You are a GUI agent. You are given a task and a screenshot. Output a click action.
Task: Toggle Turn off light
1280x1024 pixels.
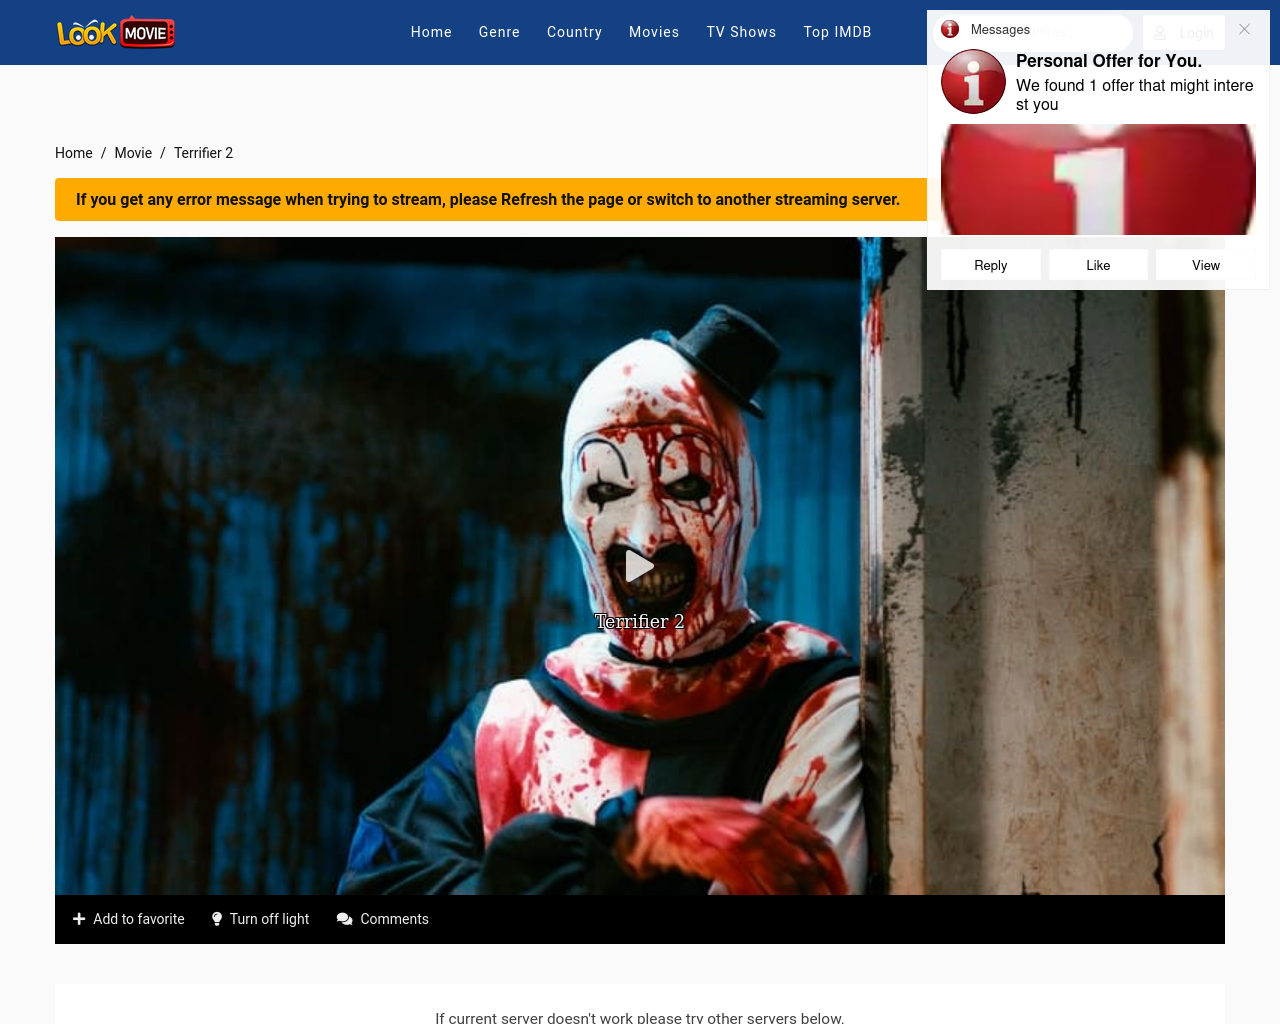tap(260, 919)
